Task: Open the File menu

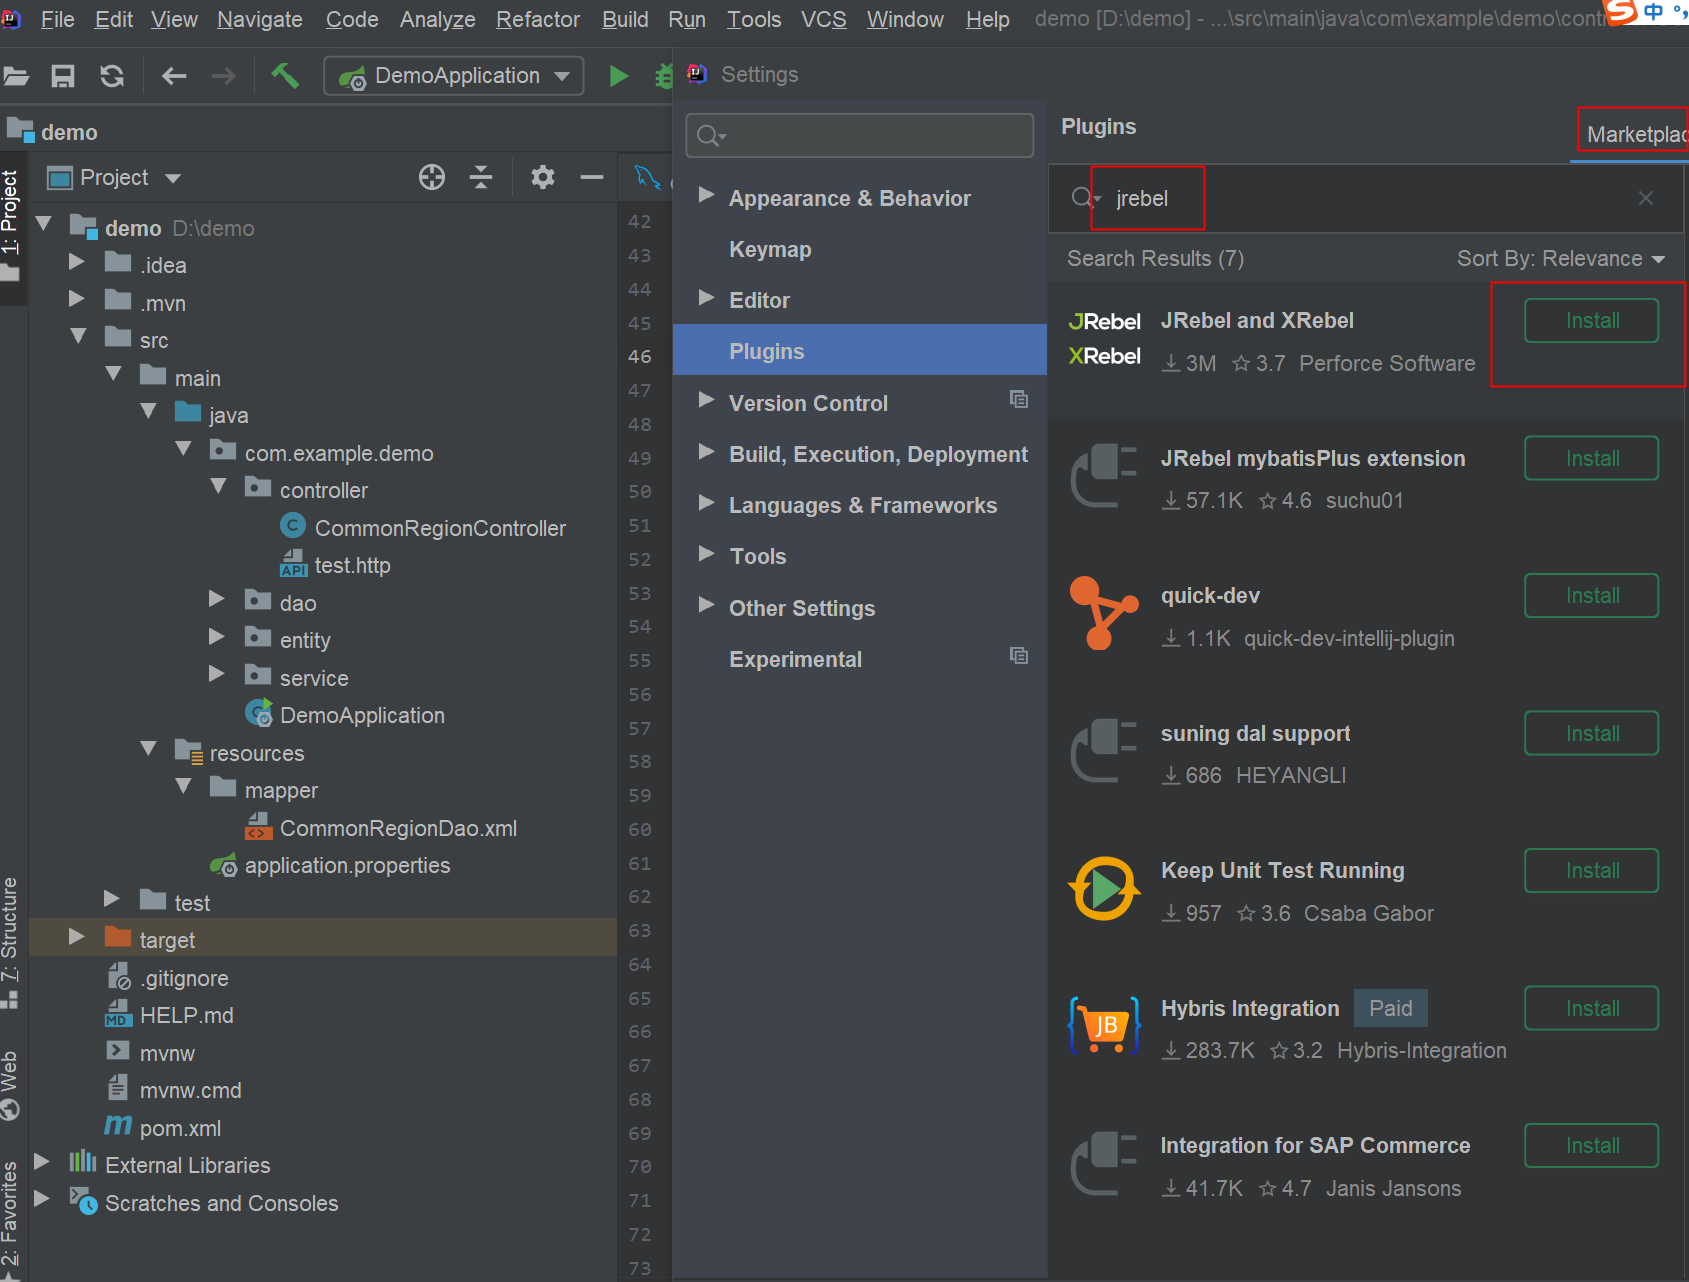Action: [x=57, y=20]
